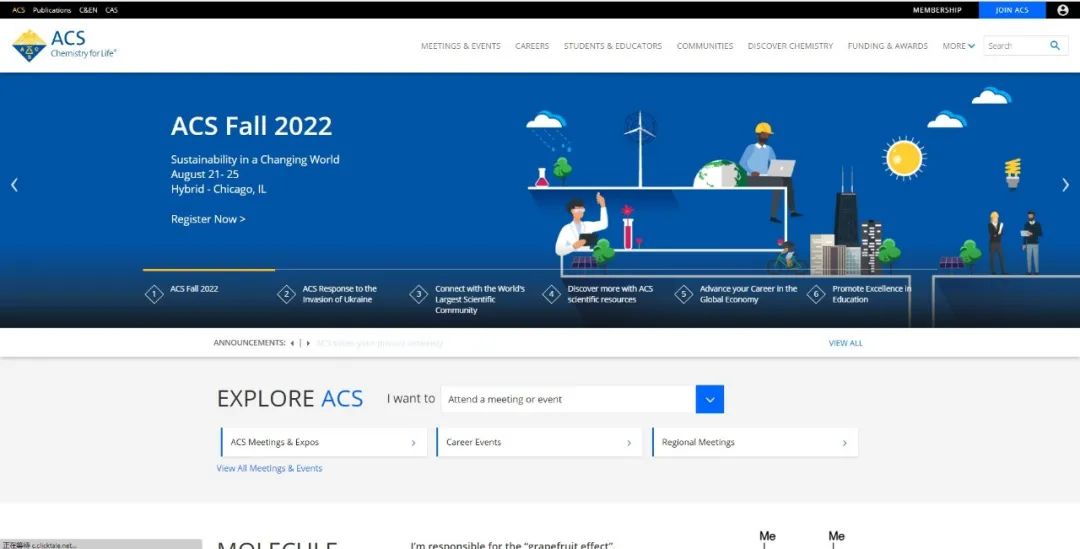Select slide 2 diamond icon in carousel

pos(286,294)
